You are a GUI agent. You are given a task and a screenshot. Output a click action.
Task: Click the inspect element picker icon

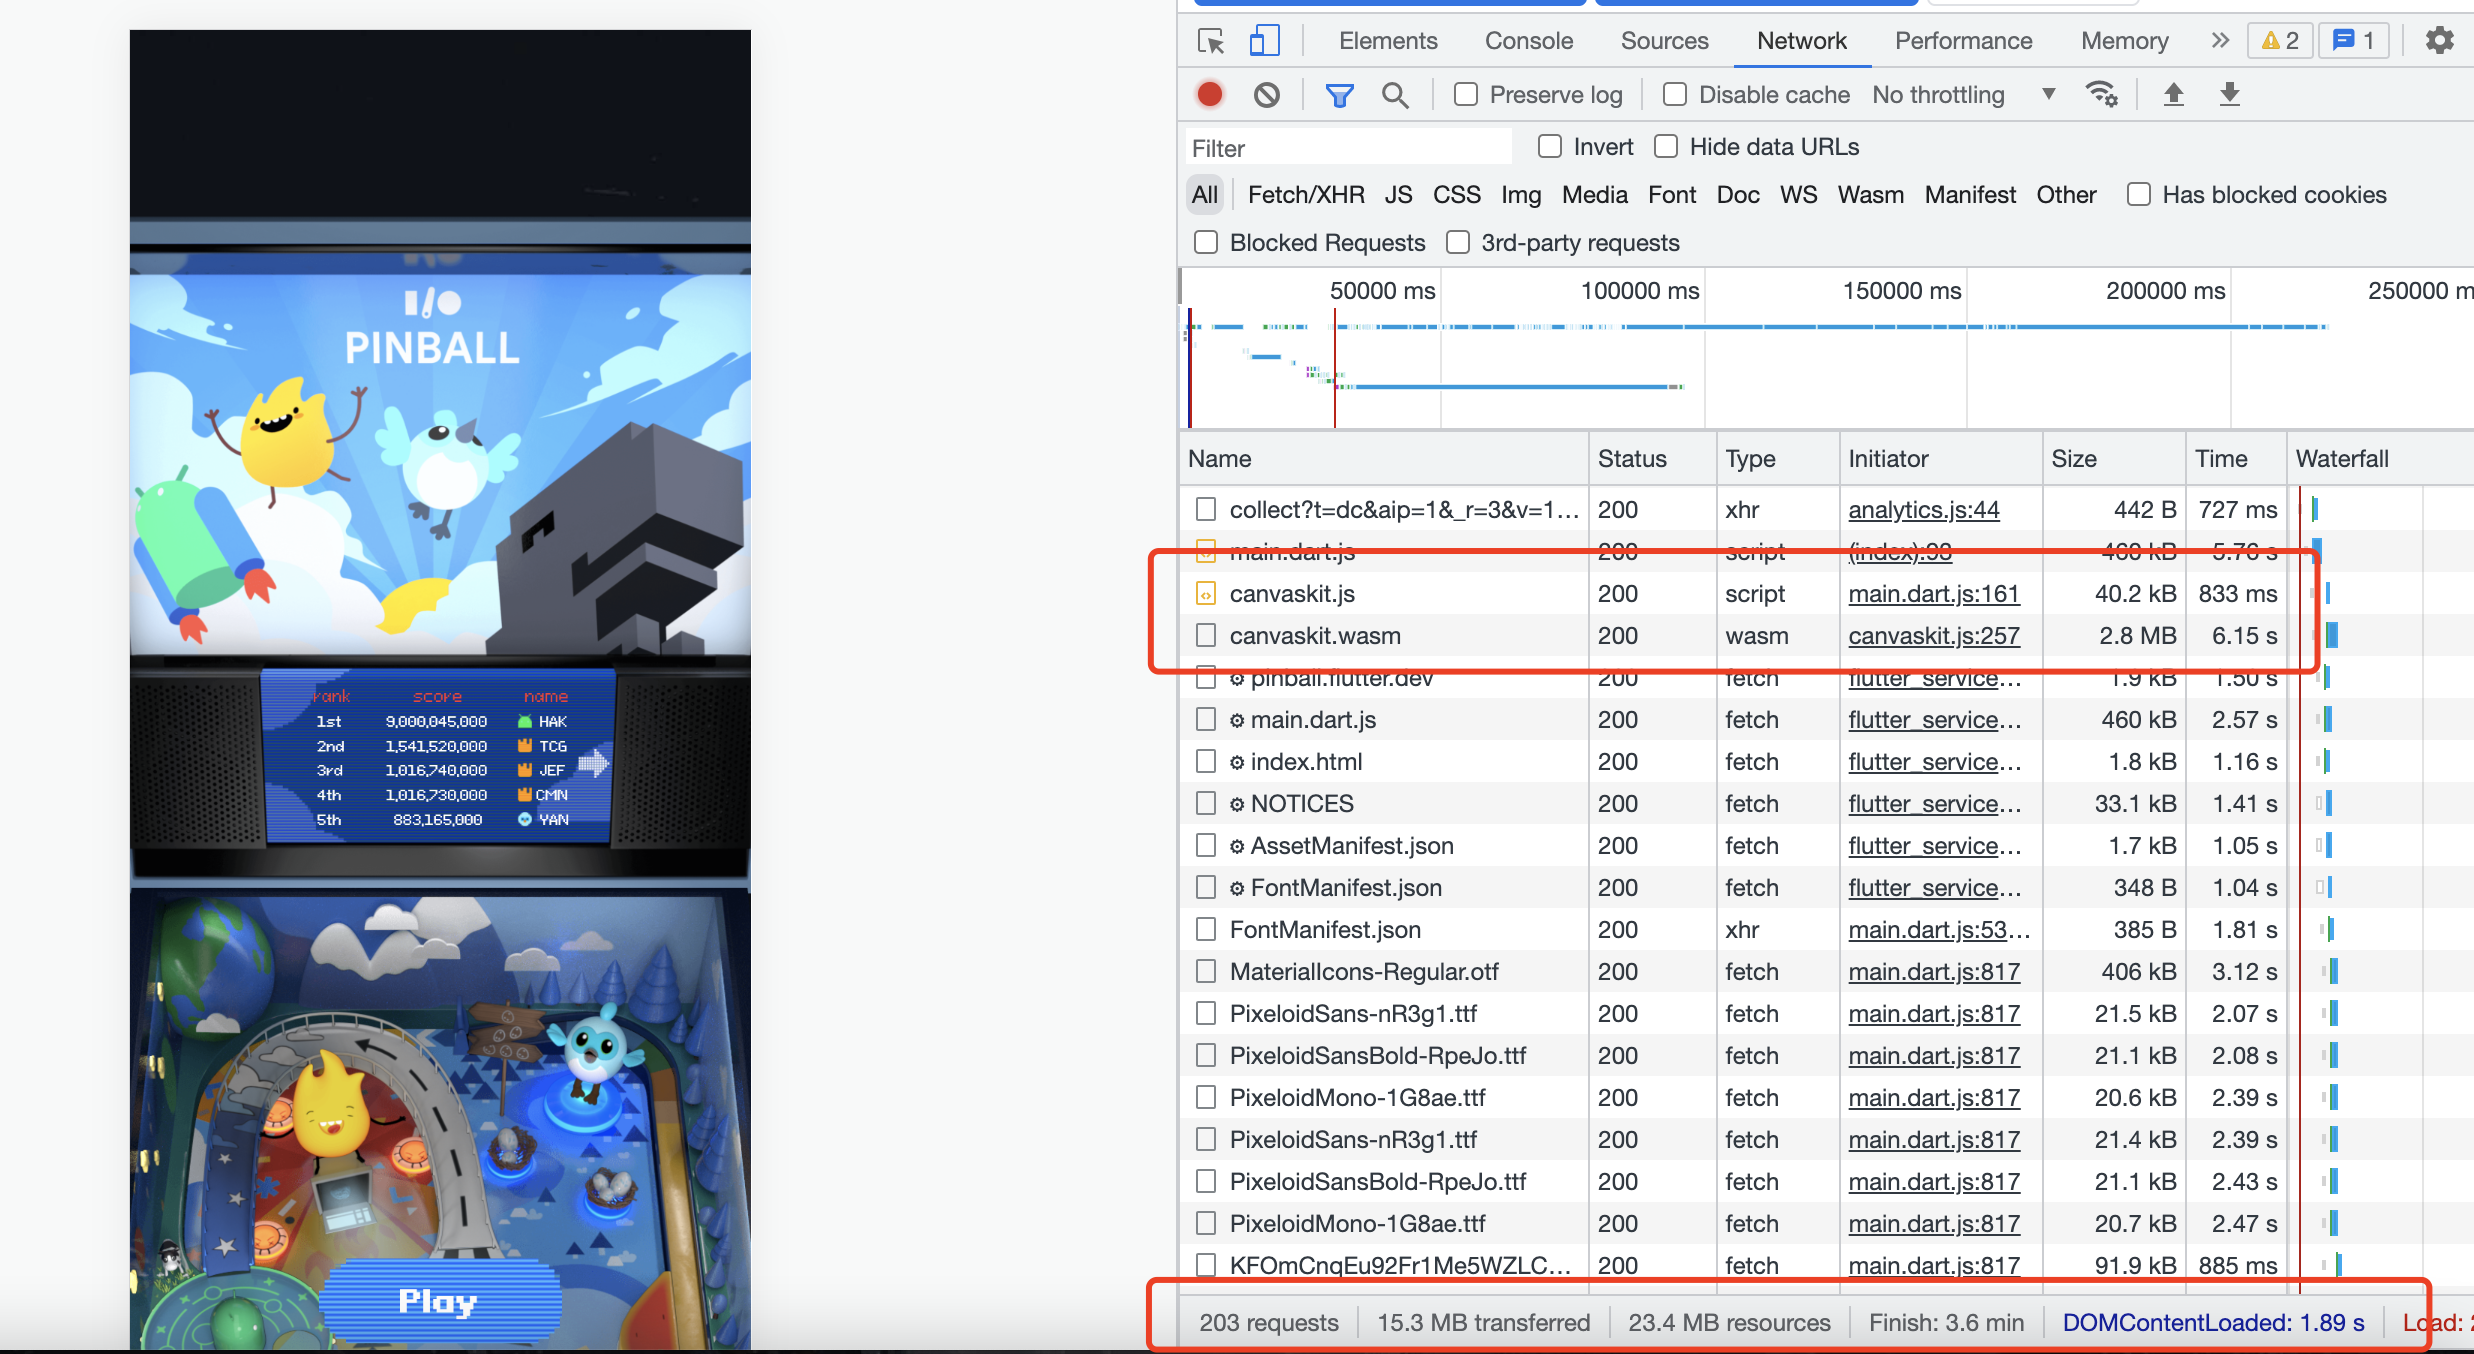point(1211,41)
